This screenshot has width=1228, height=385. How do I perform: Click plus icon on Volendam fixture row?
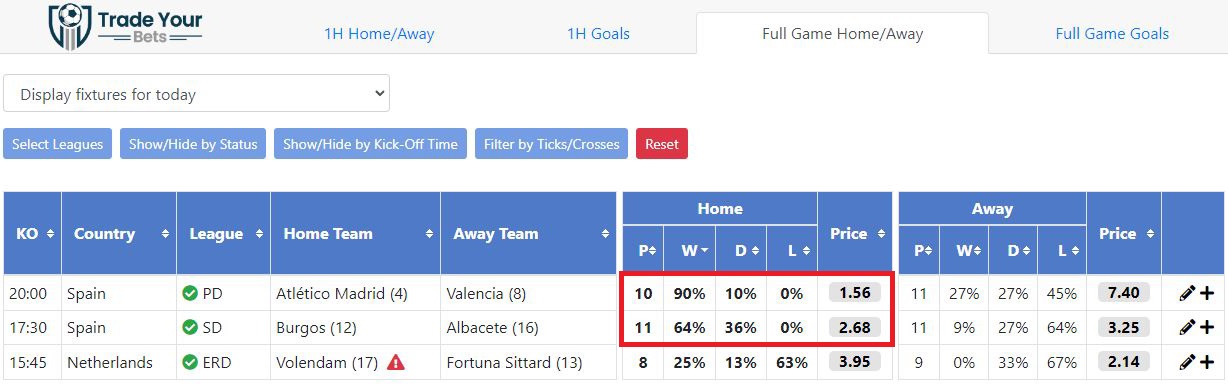(x=1206, y=361)
